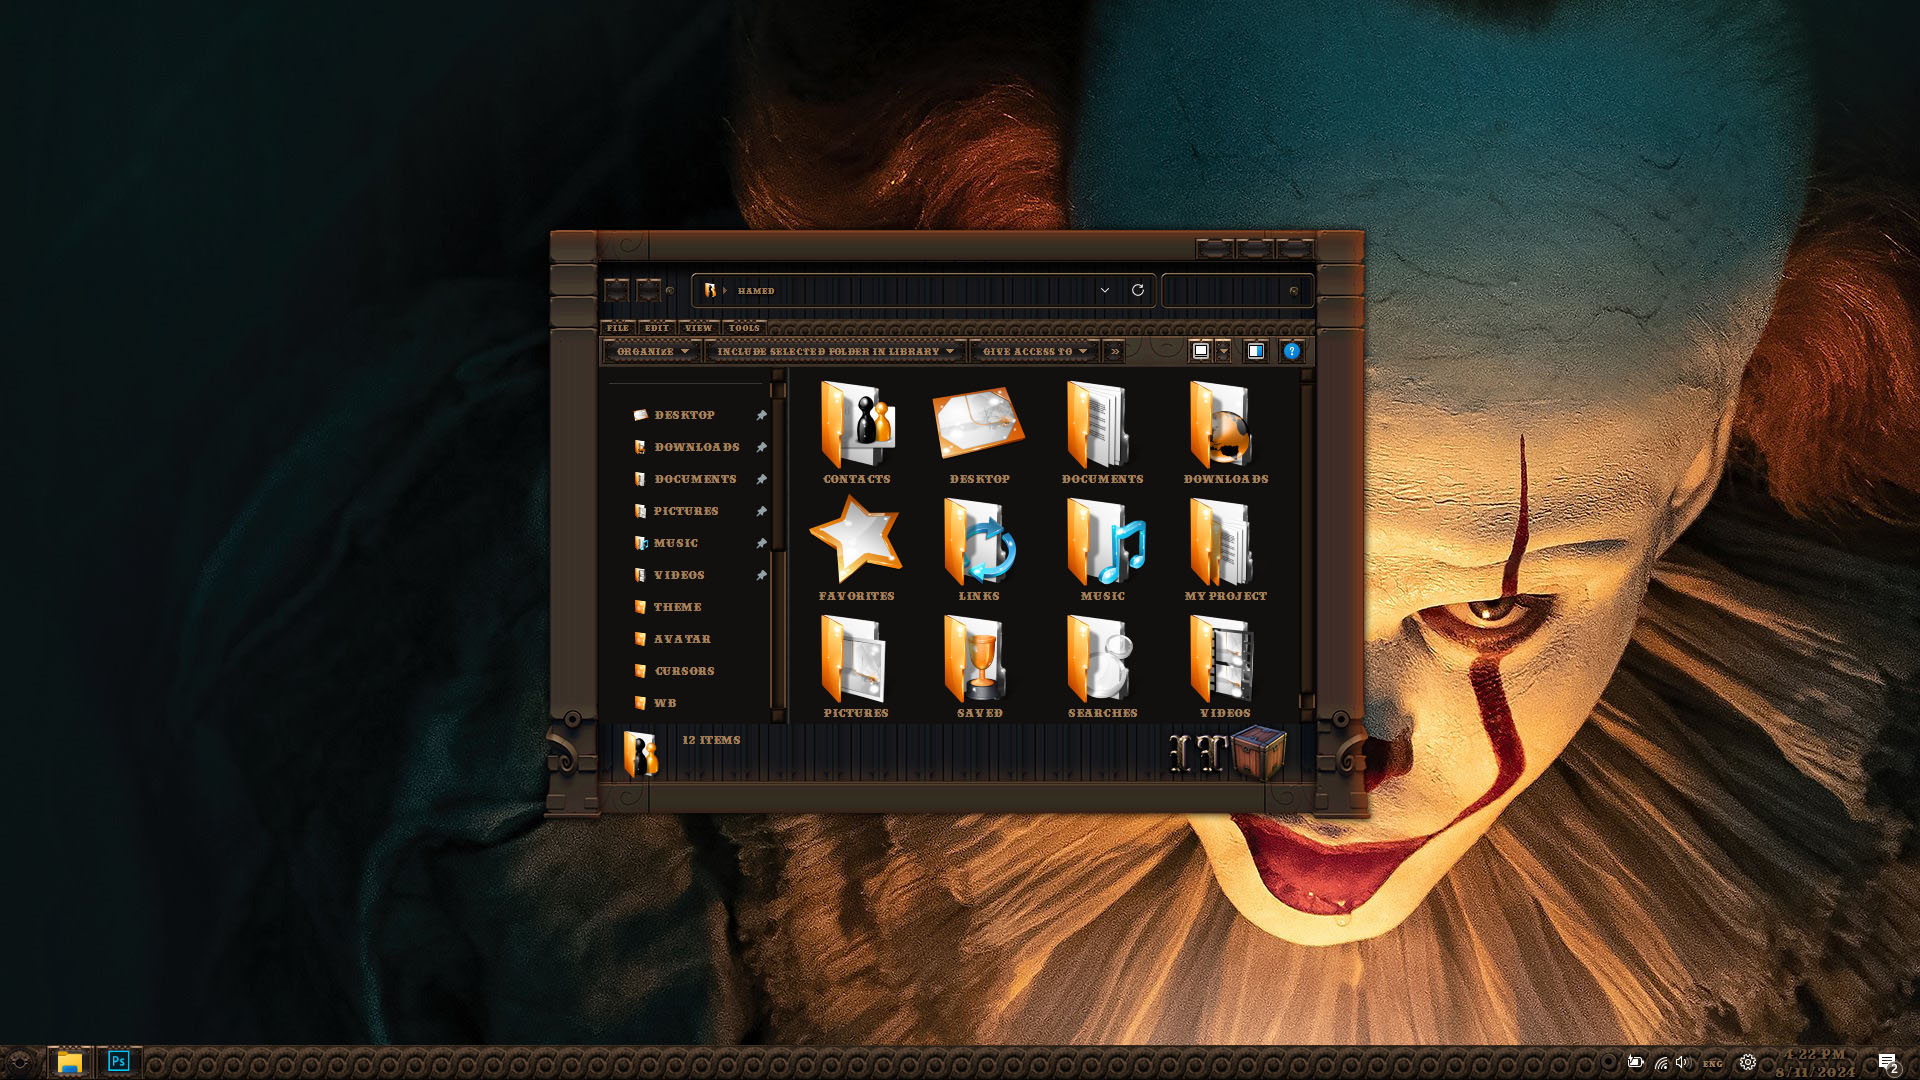
Task: Expand the Give access to dropdown
Action: (1034, 351)
